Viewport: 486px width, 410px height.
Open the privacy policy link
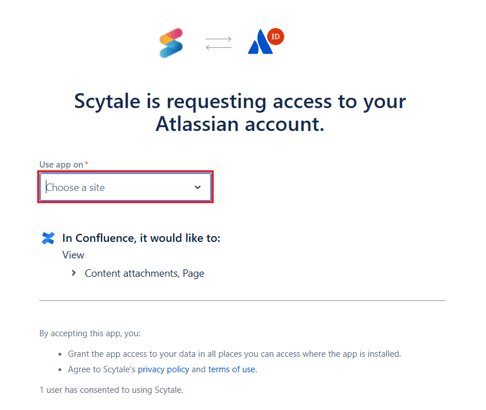[x=163, y=369]
